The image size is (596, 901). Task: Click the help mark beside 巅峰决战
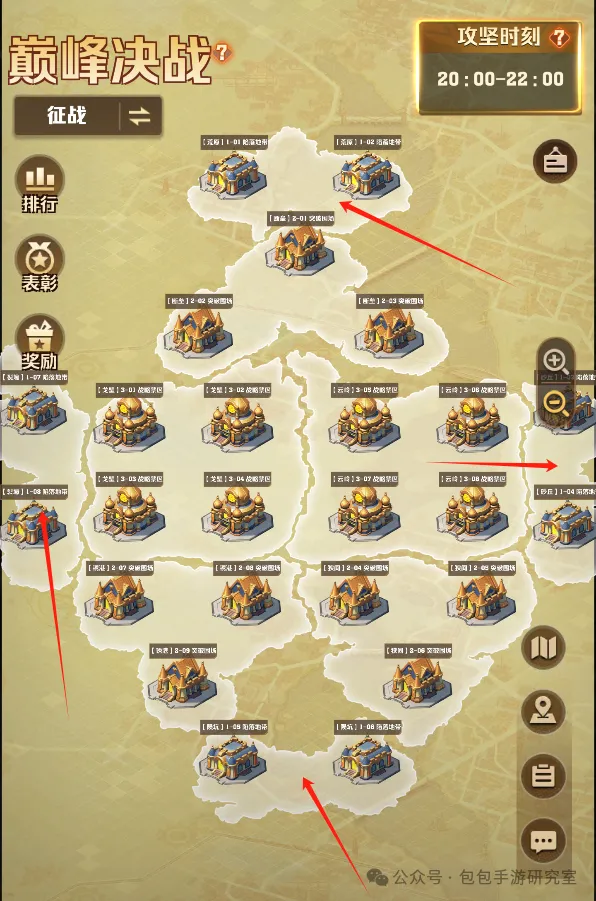(x=222, y=53)
